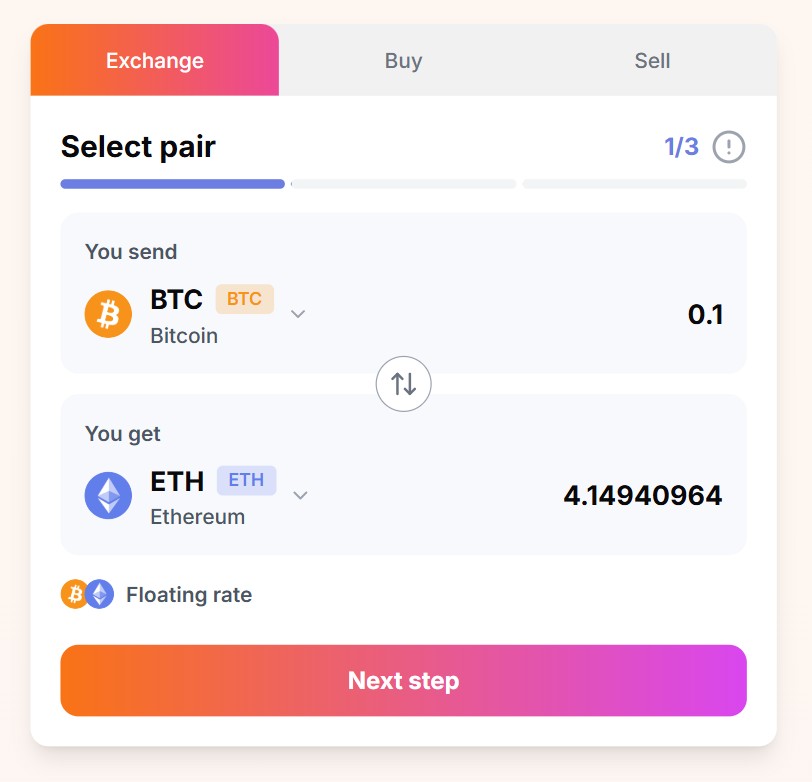This screenshot has width=812, height=782.
Task: Click the 1/3 step counter
Action: point(682,147)
